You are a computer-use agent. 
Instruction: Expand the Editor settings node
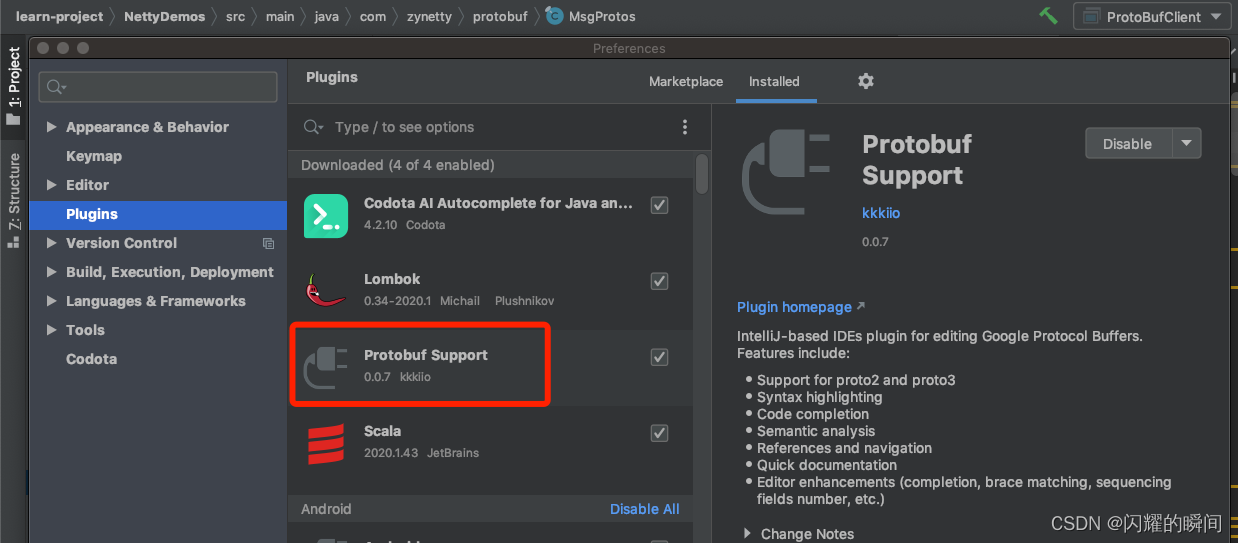[x=52, y=185]
